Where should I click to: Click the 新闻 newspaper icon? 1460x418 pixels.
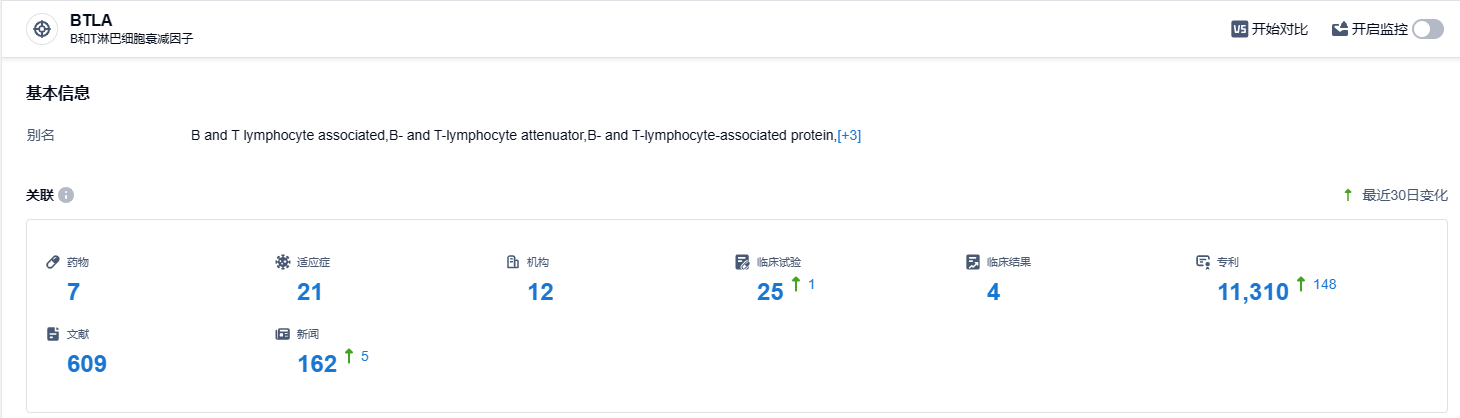(x=283, y=334)
